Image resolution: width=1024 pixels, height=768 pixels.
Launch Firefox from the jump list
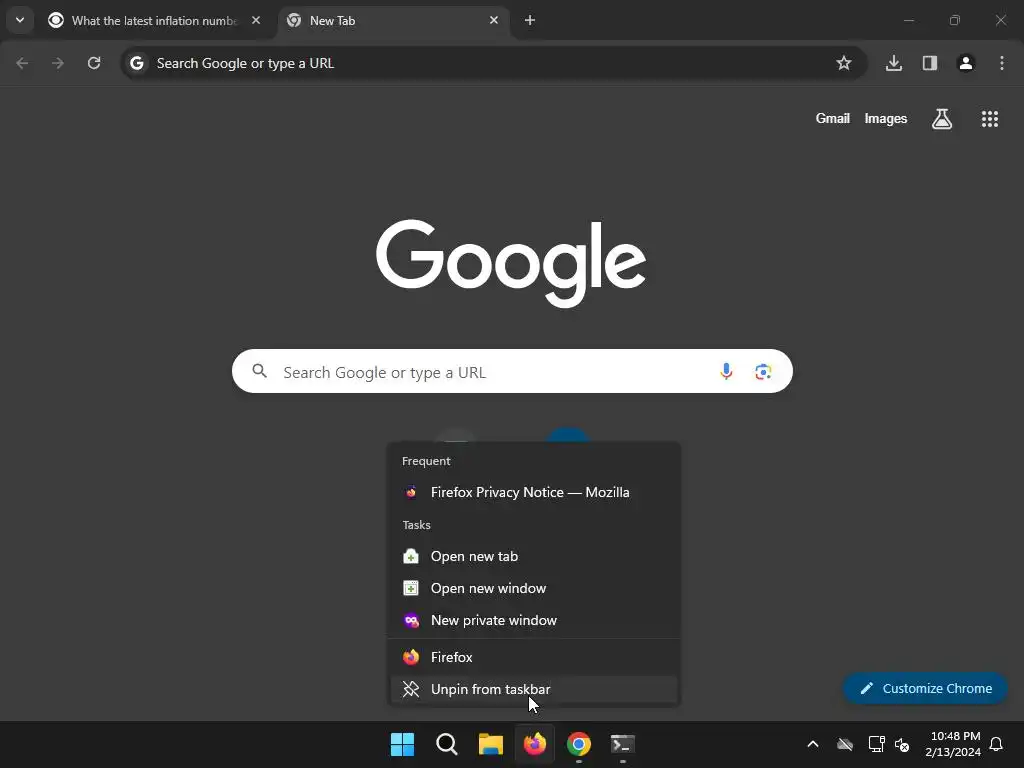(x=534, y=657)
